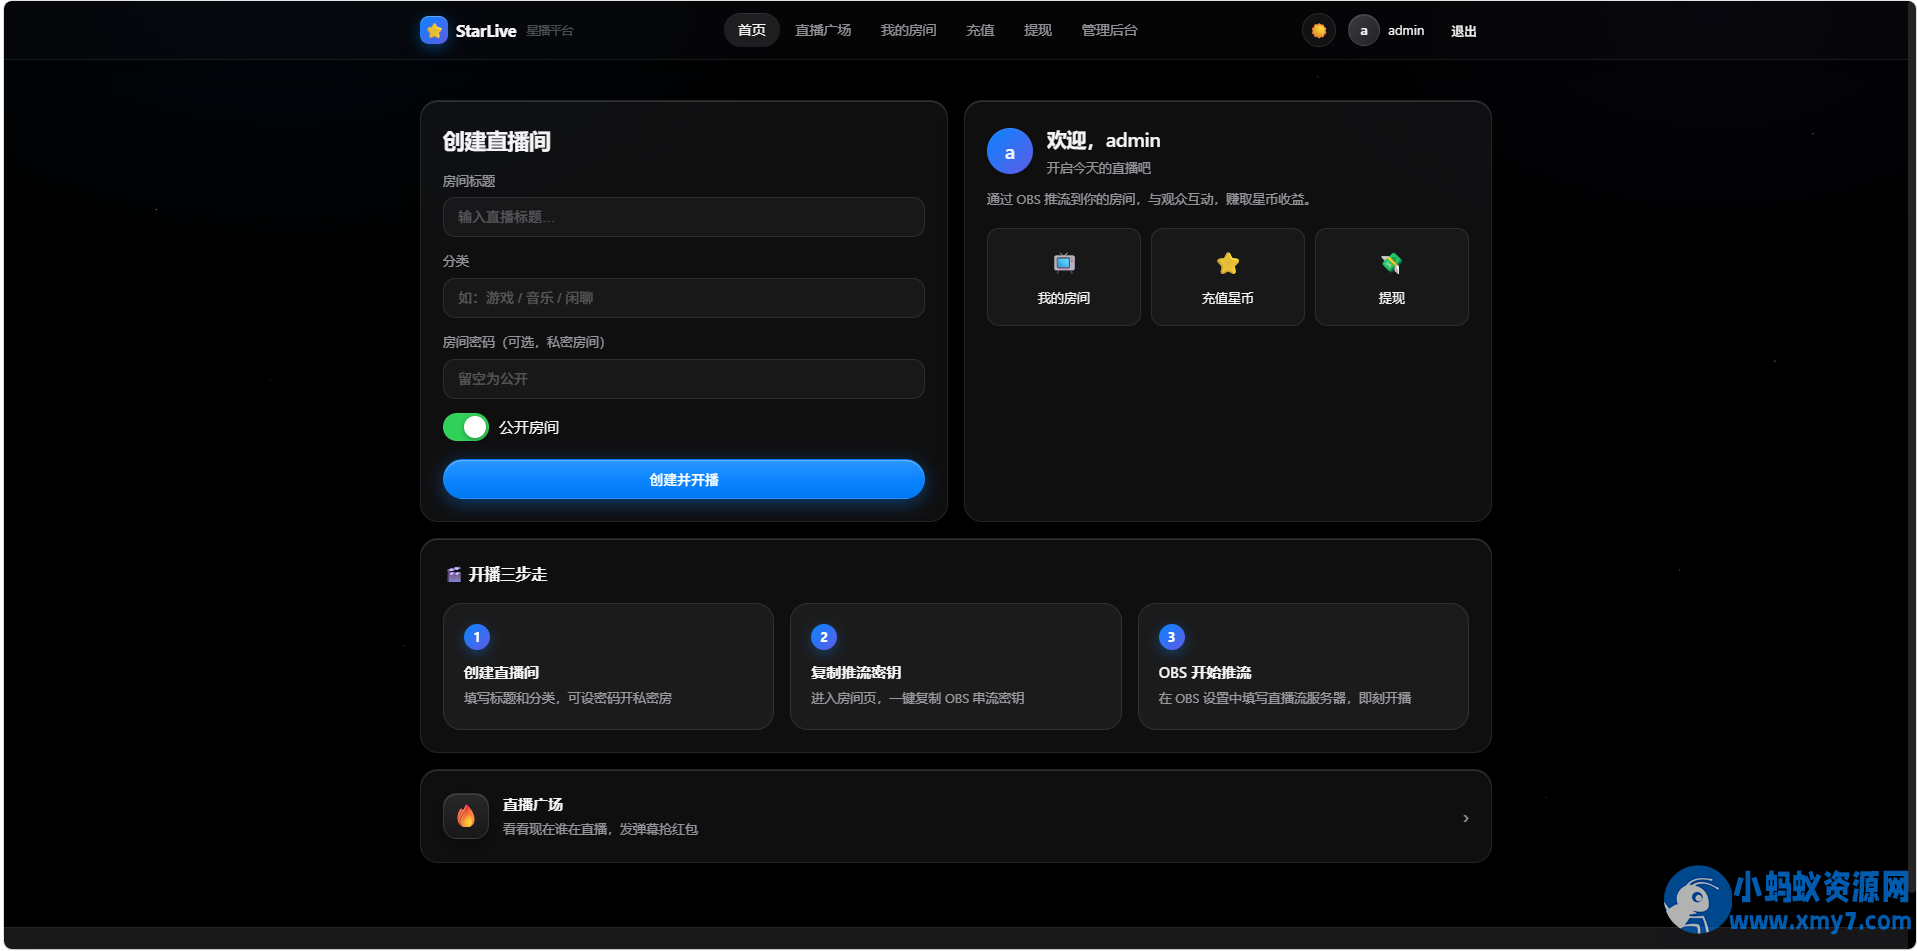
Task: Click the 创建直播间 step card
Action: click(x=608, y=666)
